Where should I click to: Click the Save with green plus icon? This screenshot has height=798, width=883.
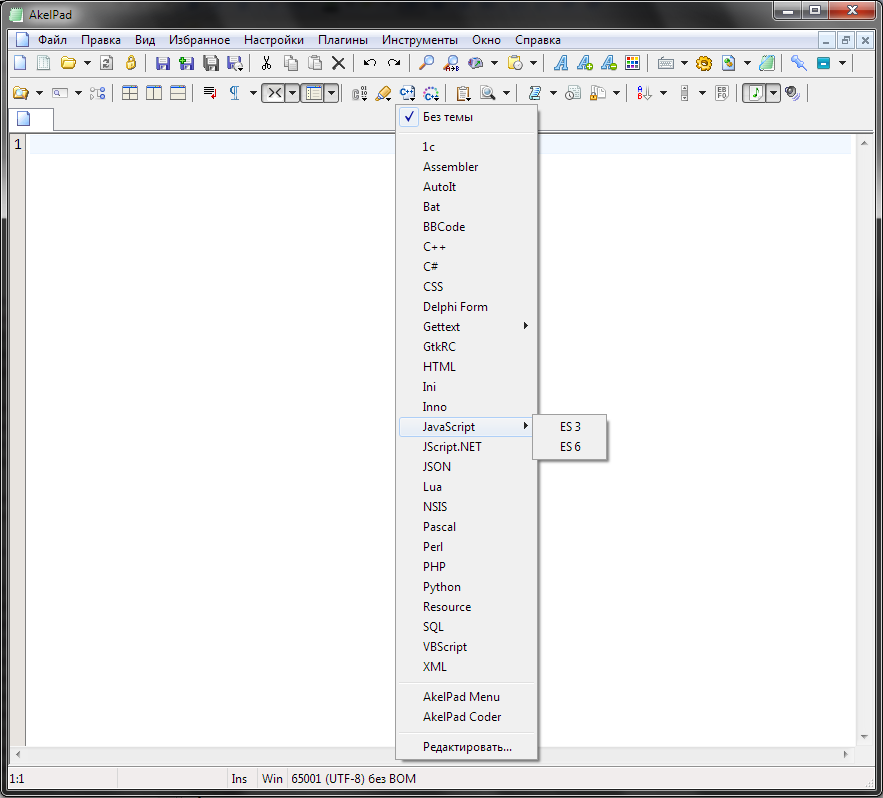click(186, 63)
